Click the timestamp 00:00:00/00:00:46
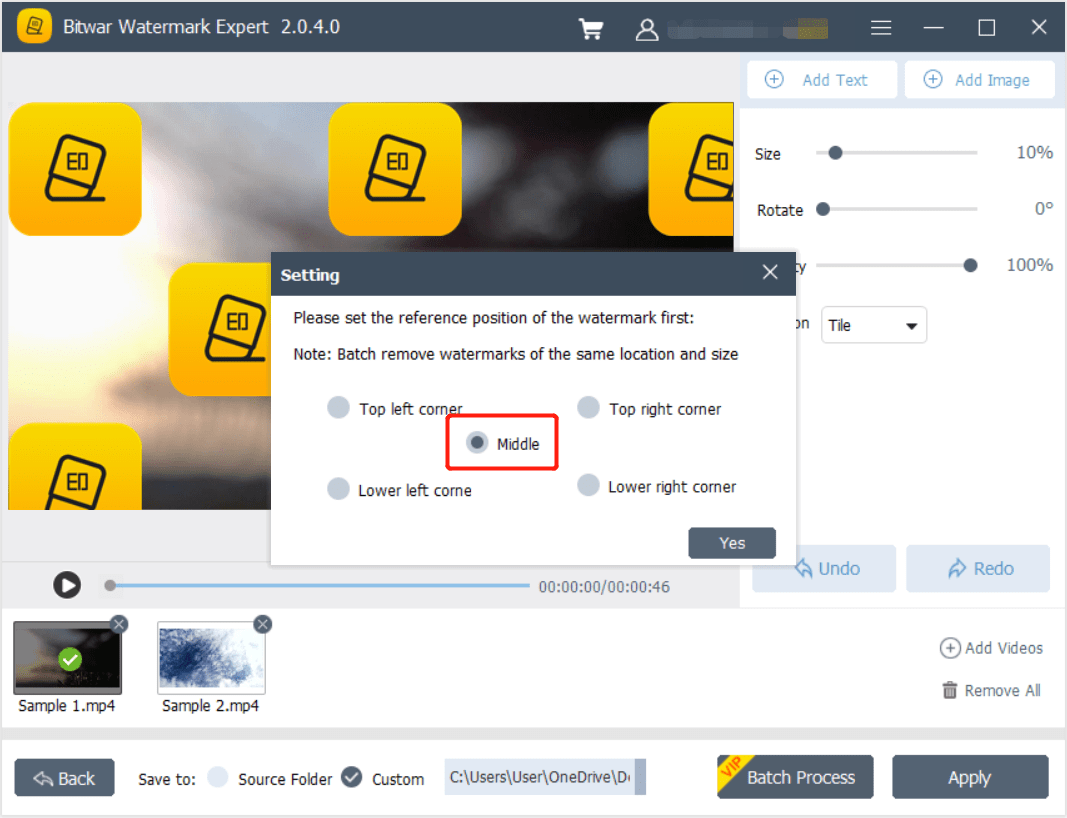The image size is (1067, 818). [x=604, y=587]
